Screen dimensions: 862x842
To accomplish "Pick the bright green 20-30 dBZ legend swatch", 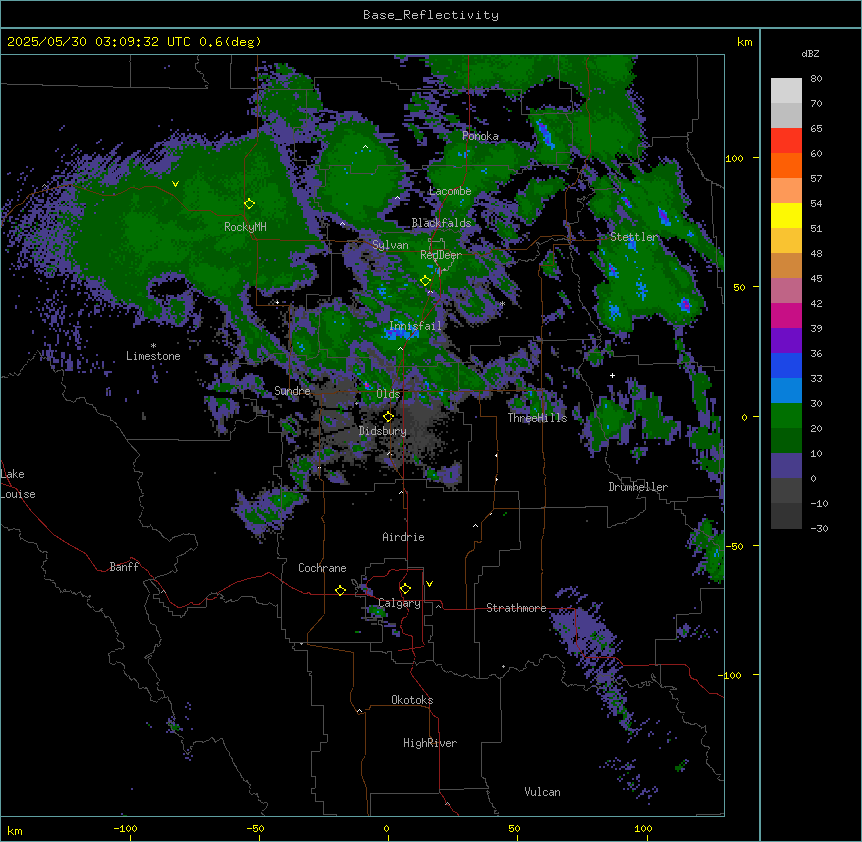I will tap(786, 416).
